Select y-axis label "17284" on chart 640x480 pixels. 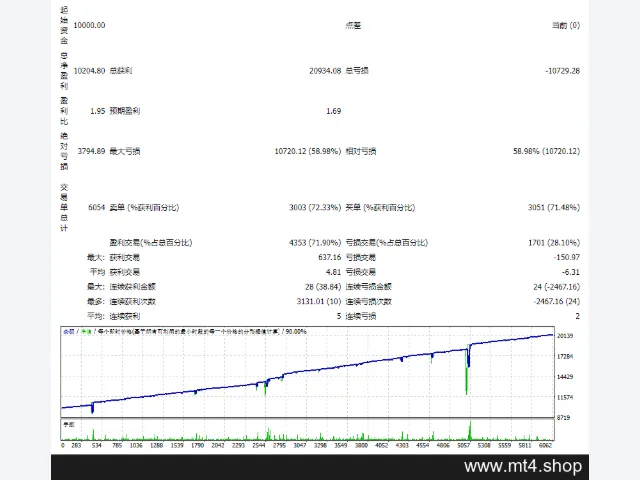point(565,356)
